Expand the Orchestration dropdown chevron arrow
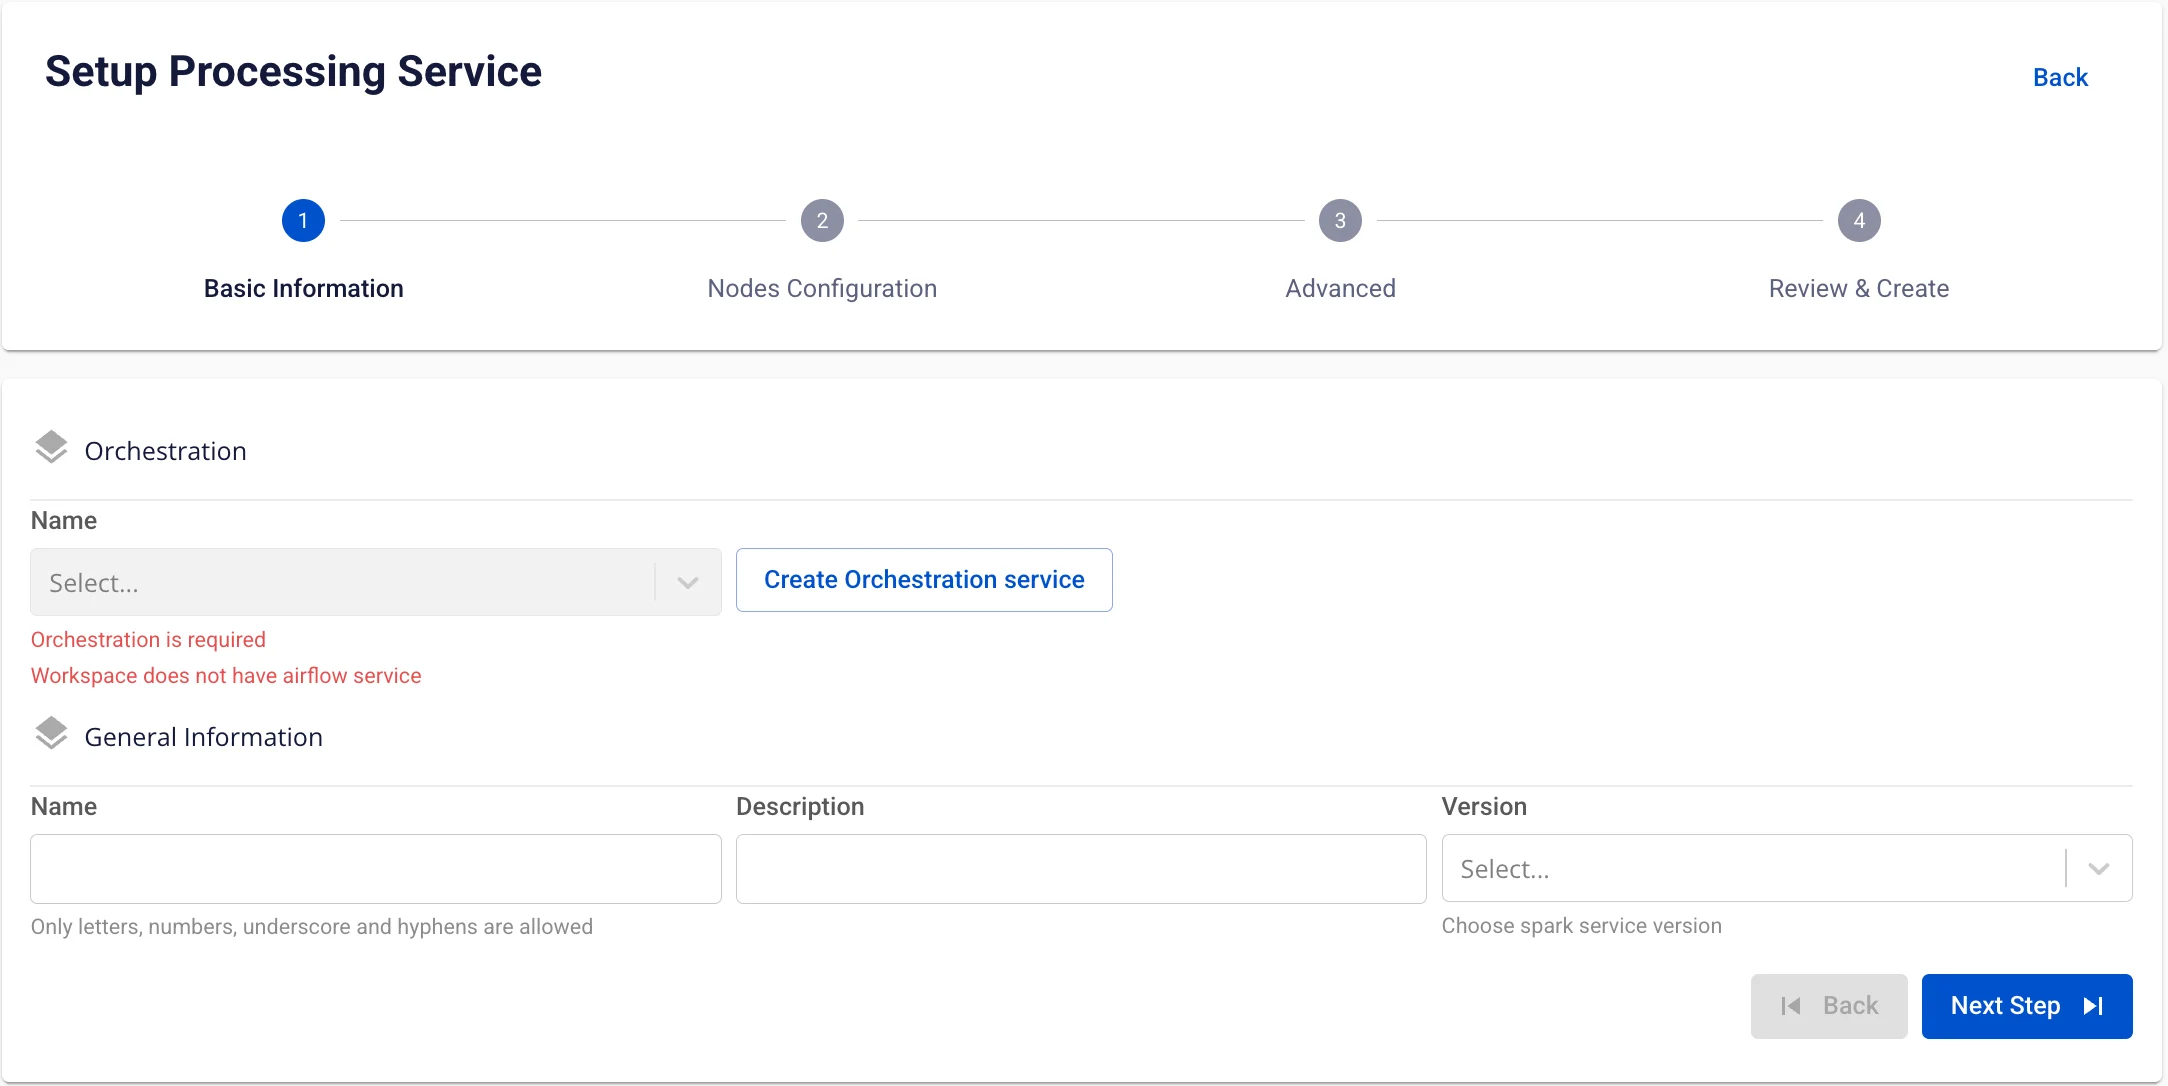 point(688,583)
